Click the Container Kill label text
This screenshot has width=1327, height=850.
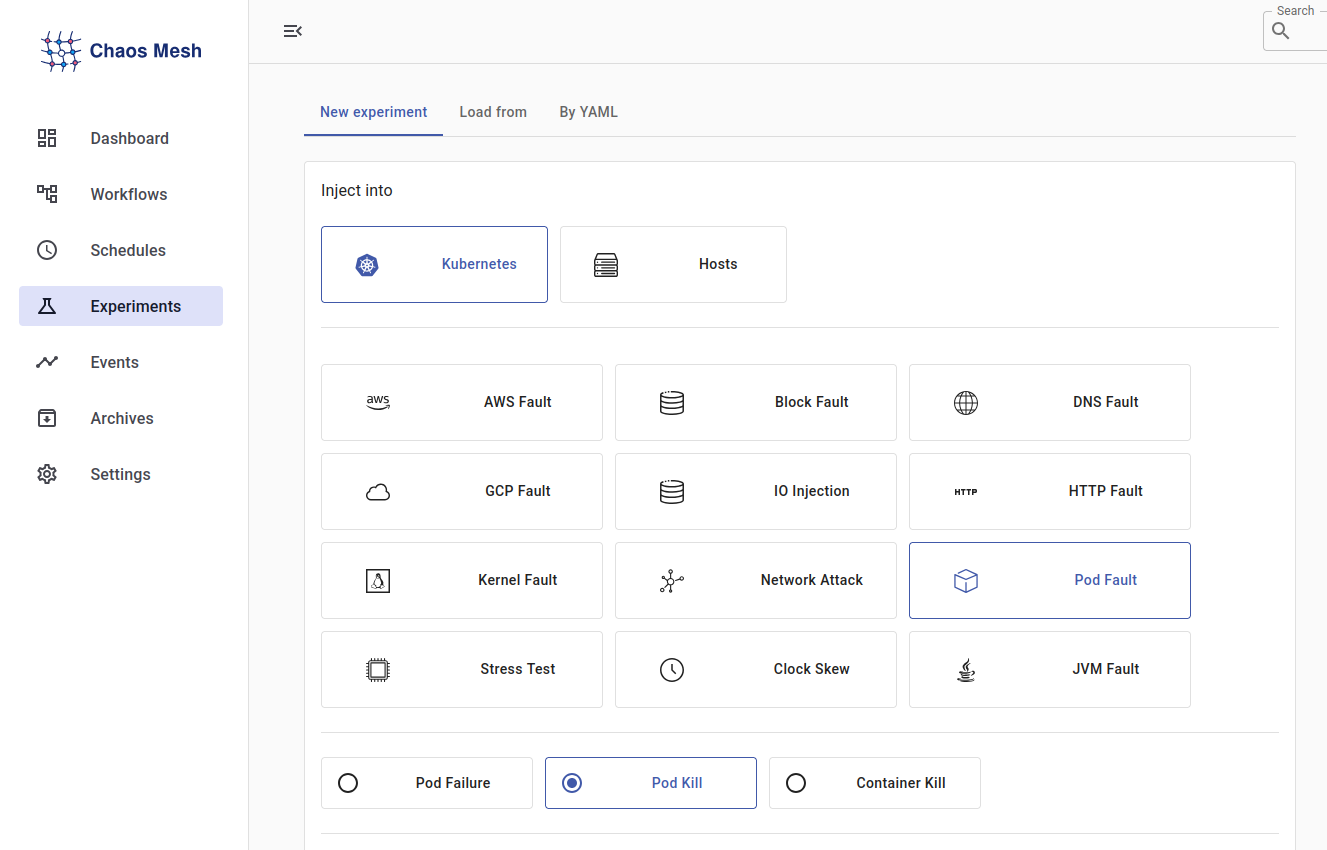coord(901,783)
